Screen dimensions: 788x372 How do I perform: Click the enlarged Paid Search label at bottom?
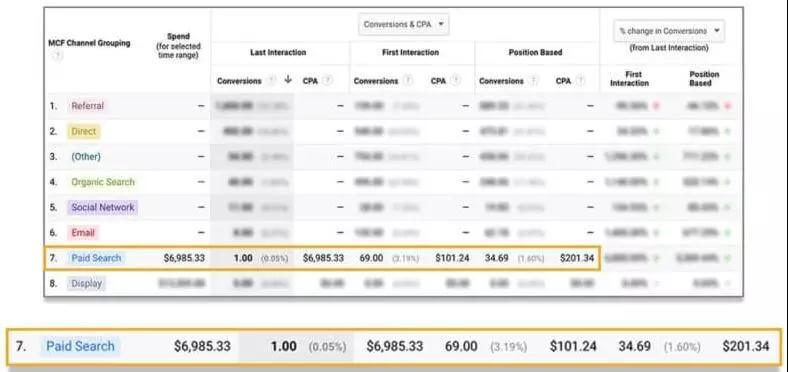80,346
